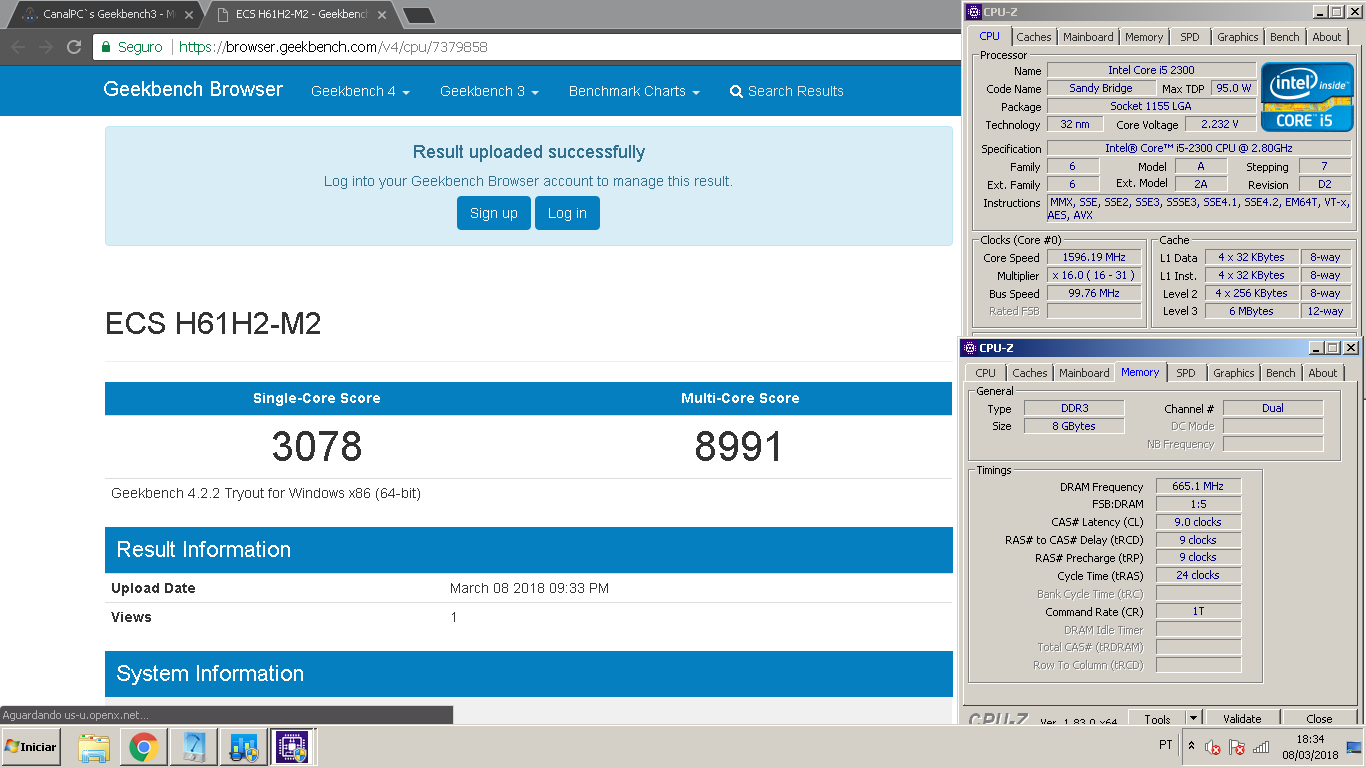
Task: Open the Tools dropdown arrow in CPU-Z
Action: [x=1193, y=718]
